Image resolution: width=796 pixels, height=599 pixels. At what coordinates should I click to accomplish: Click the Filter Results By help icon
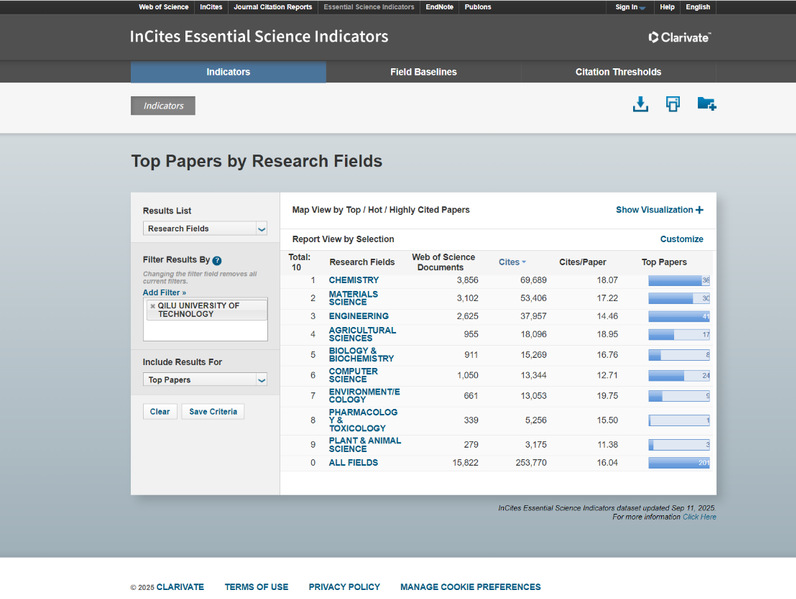(x=217, y=260)
